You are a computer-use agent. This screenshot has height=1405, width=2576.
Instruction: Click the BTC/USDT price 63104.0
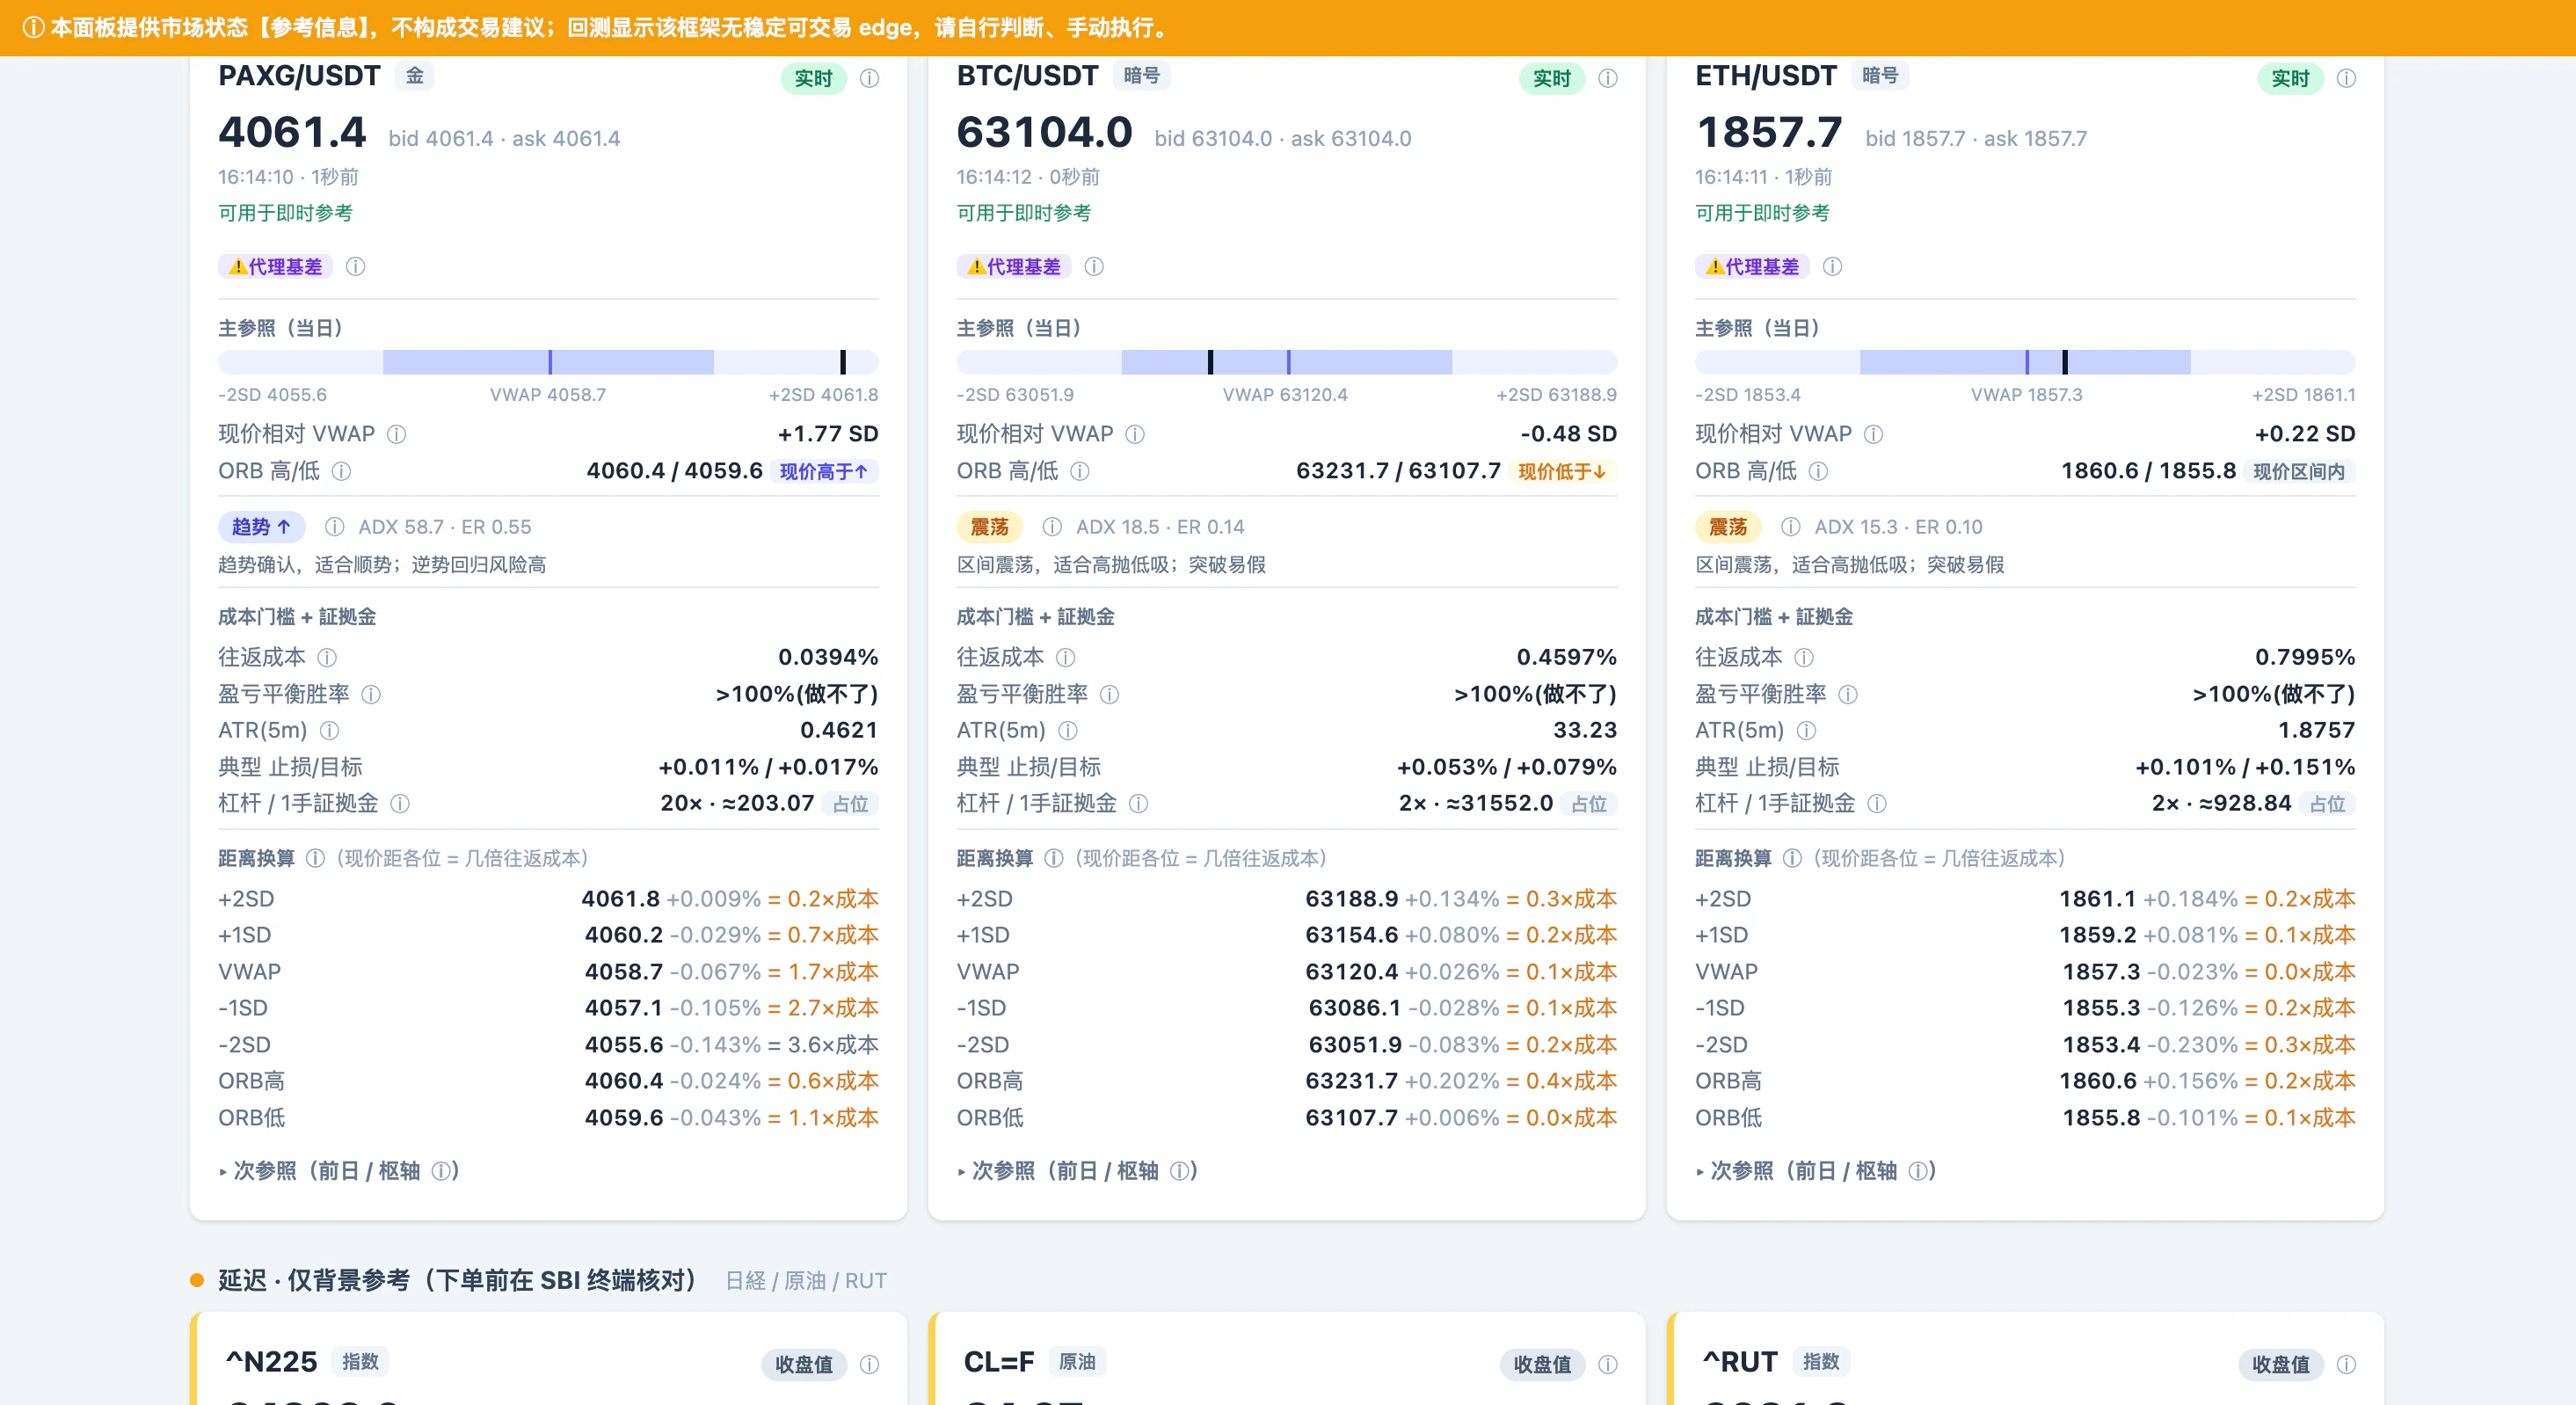tap(1045, 132)
